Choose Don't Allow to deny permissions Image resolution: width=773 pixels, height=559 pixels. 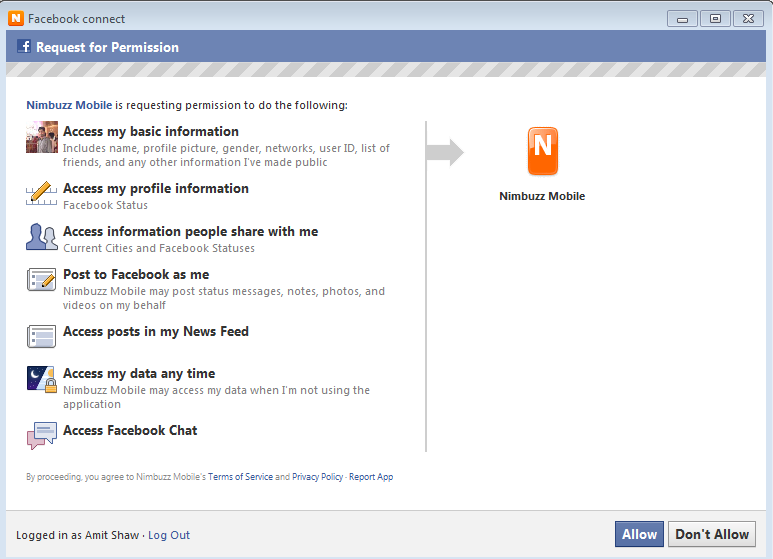[x=712, y=534]
